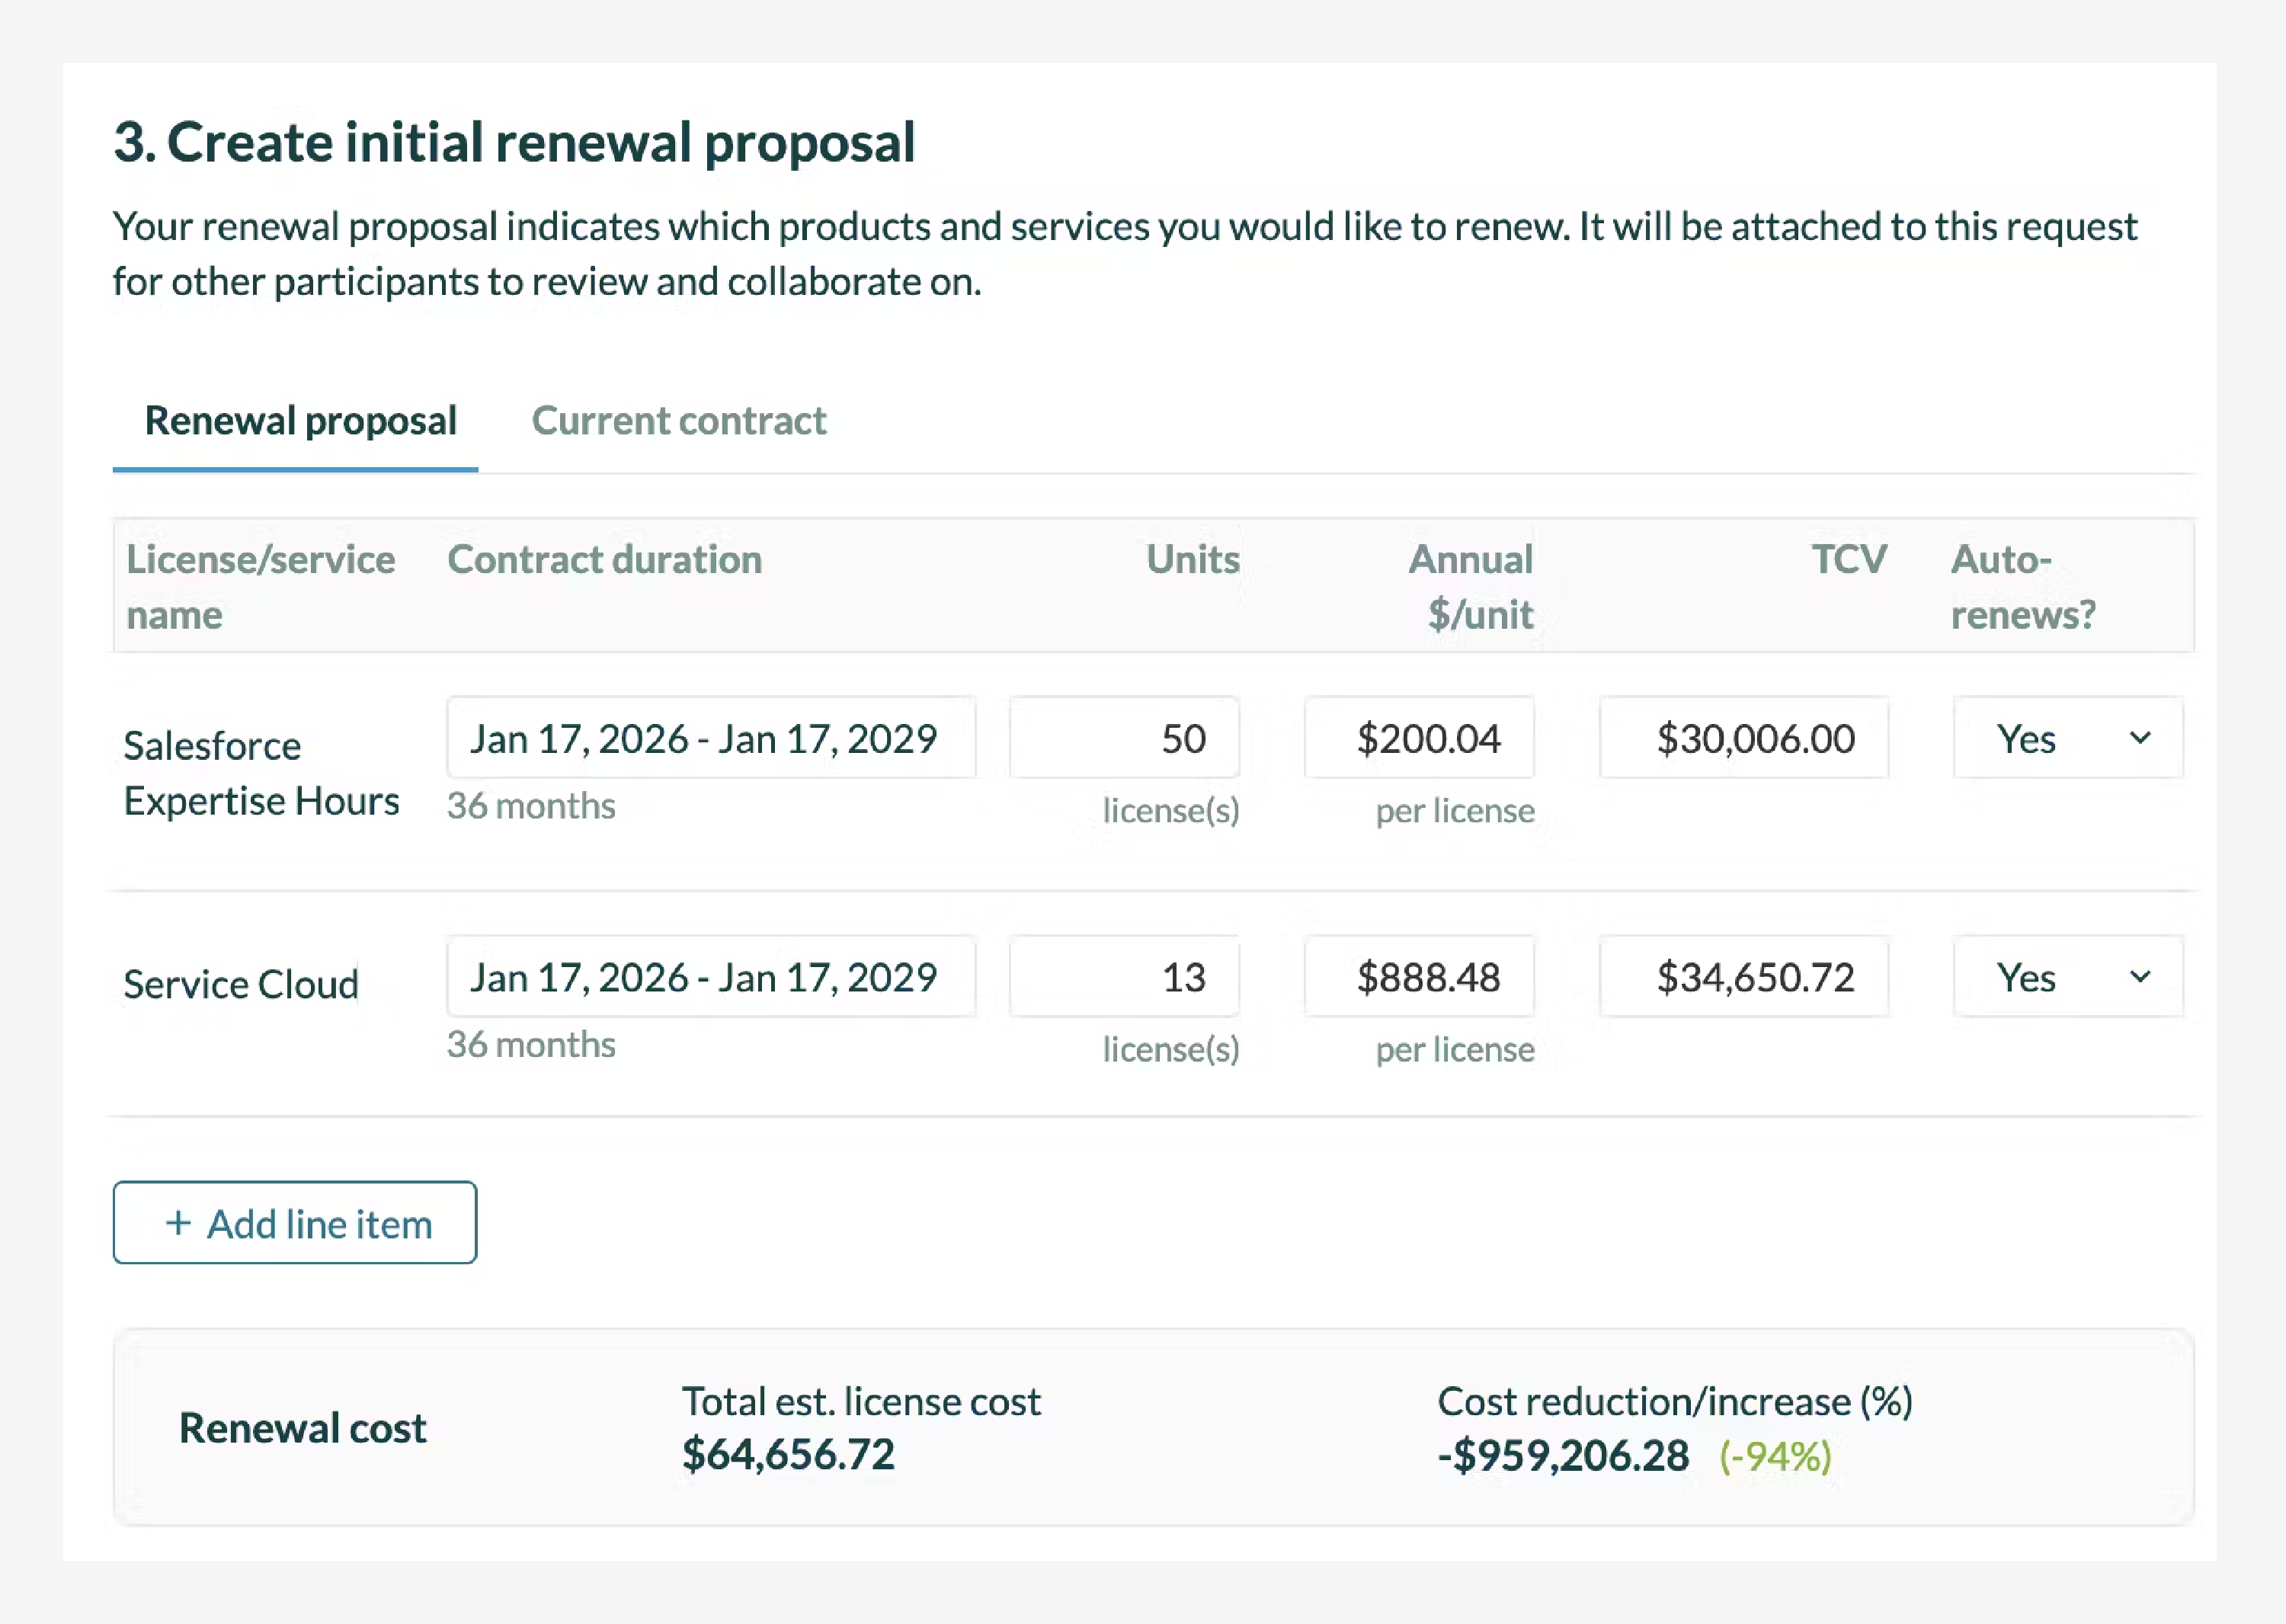Click the Add line item button
Viewport: 2286px width, 1624px height.
tap(295, 1223)
